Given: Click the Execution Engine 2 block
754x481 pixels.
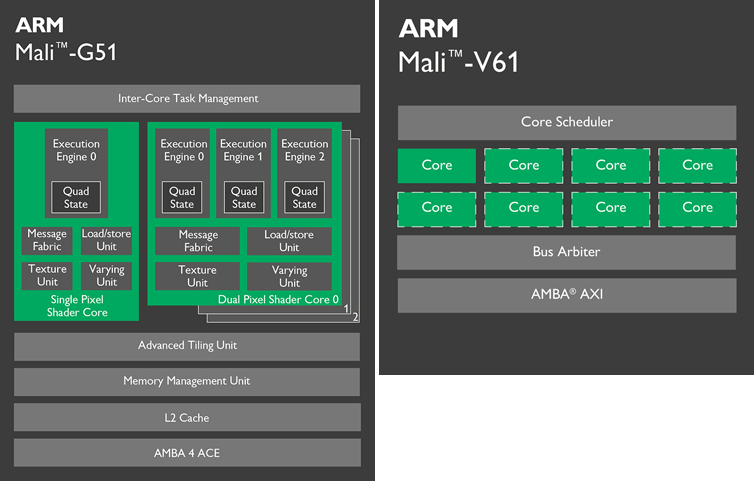Looking at the screenshot, I should (305, 173).
